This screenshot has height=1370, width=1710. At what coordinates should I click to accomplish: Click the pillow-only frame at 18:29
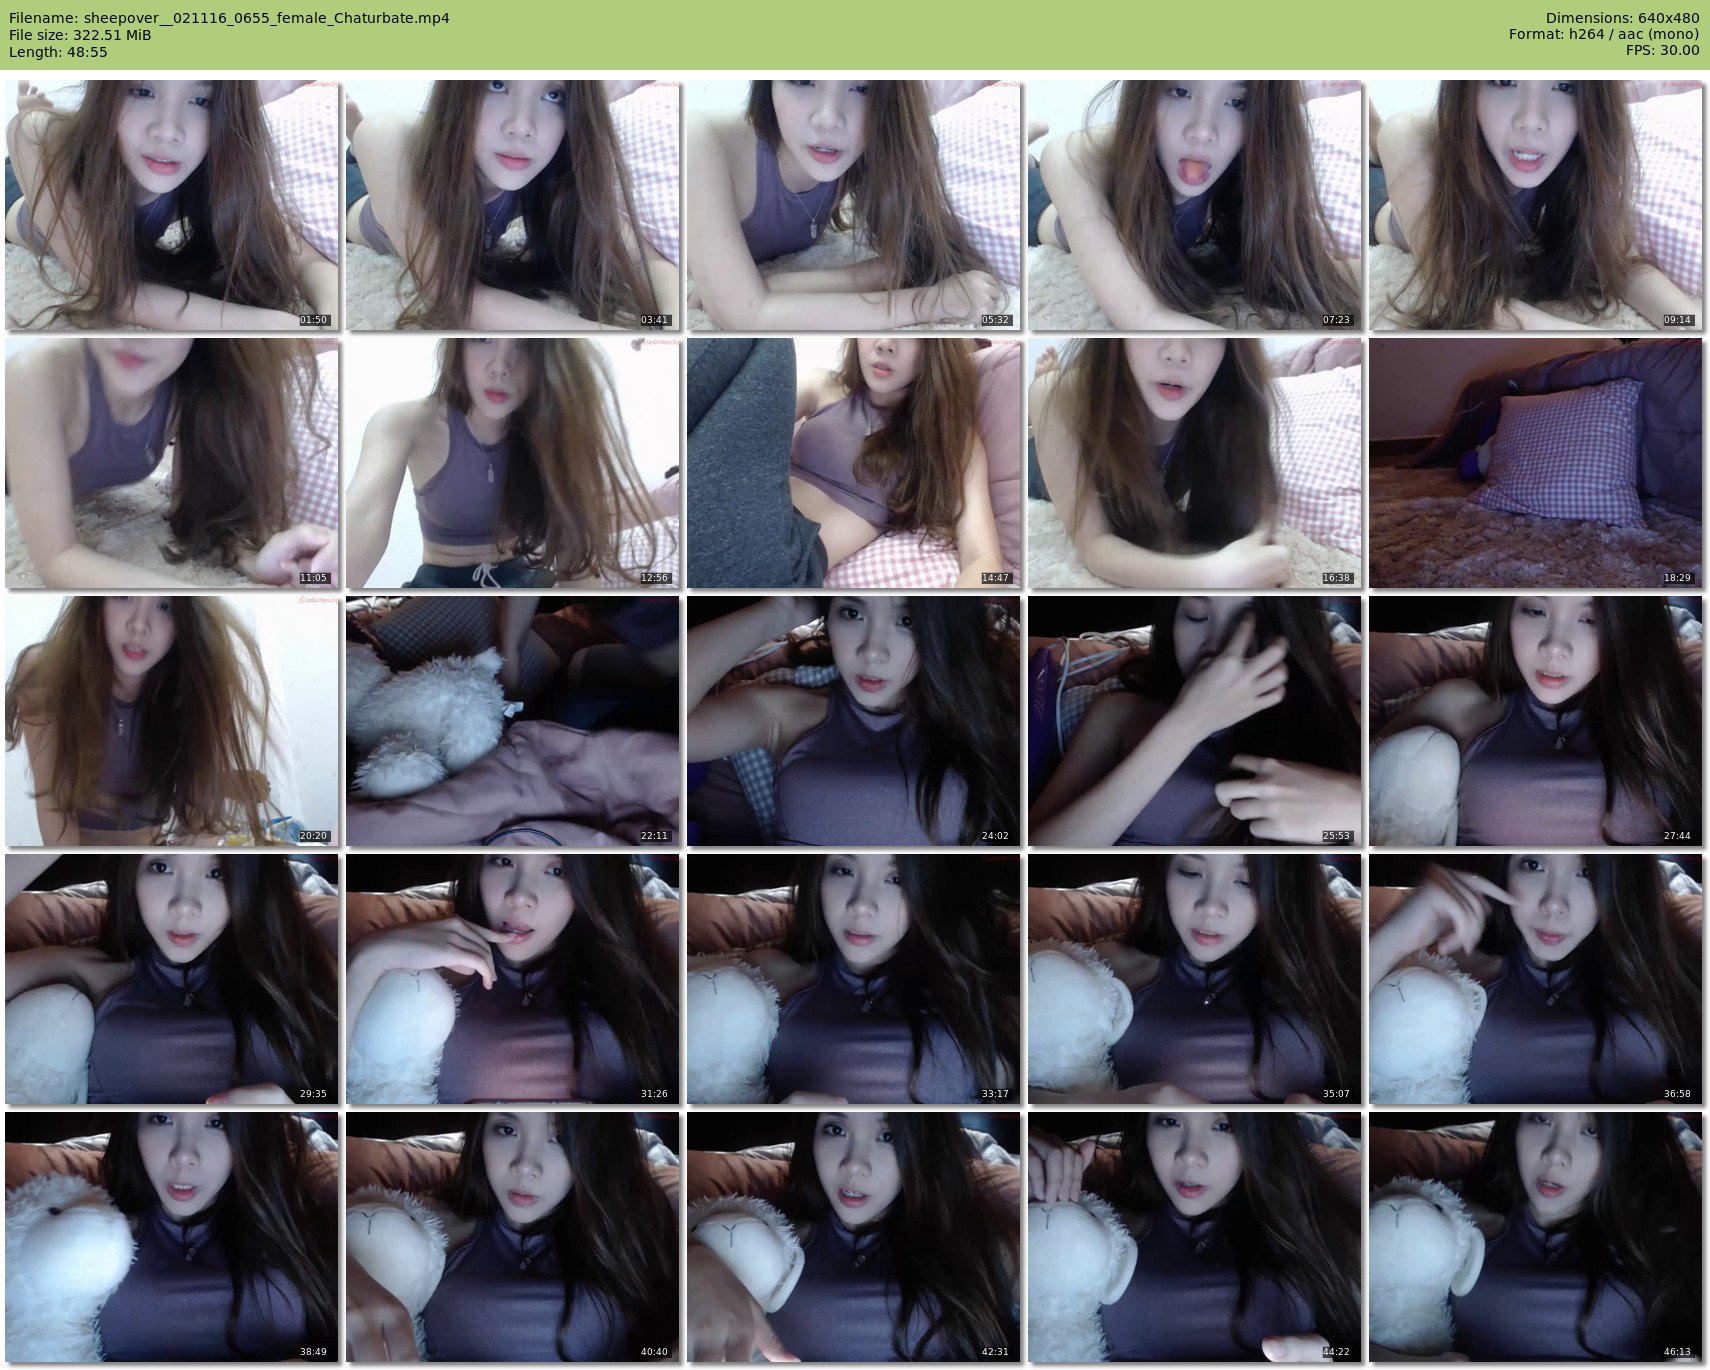(x=1535, y=463)
